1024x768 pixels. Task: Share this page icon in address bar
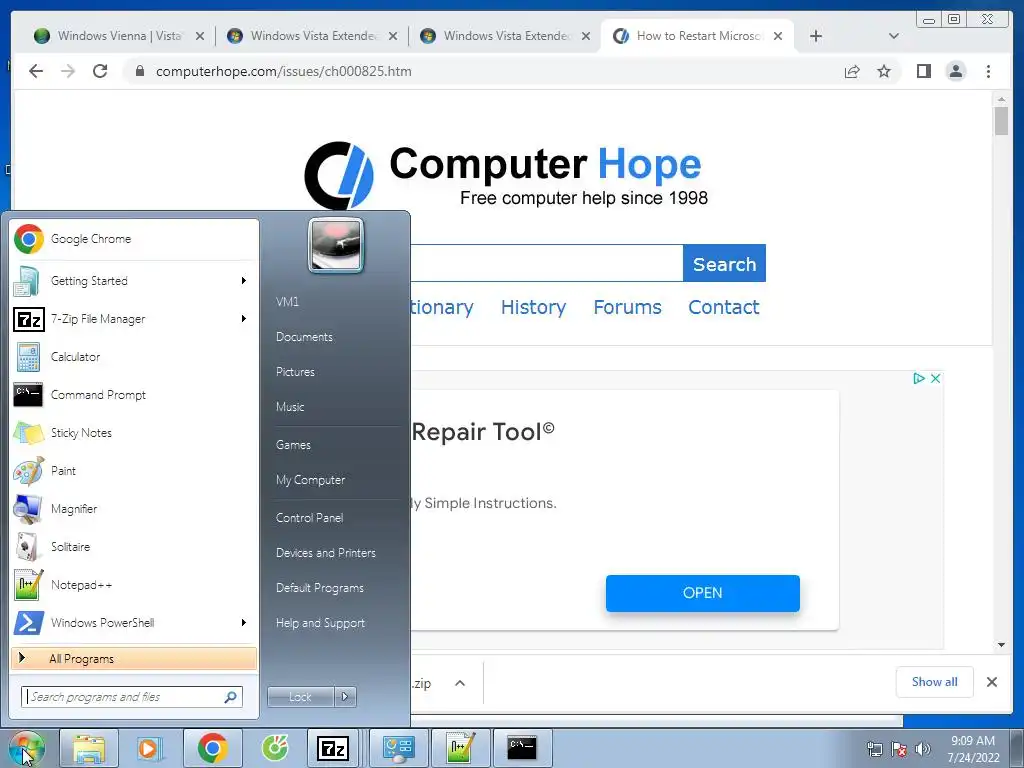point(852,71)
